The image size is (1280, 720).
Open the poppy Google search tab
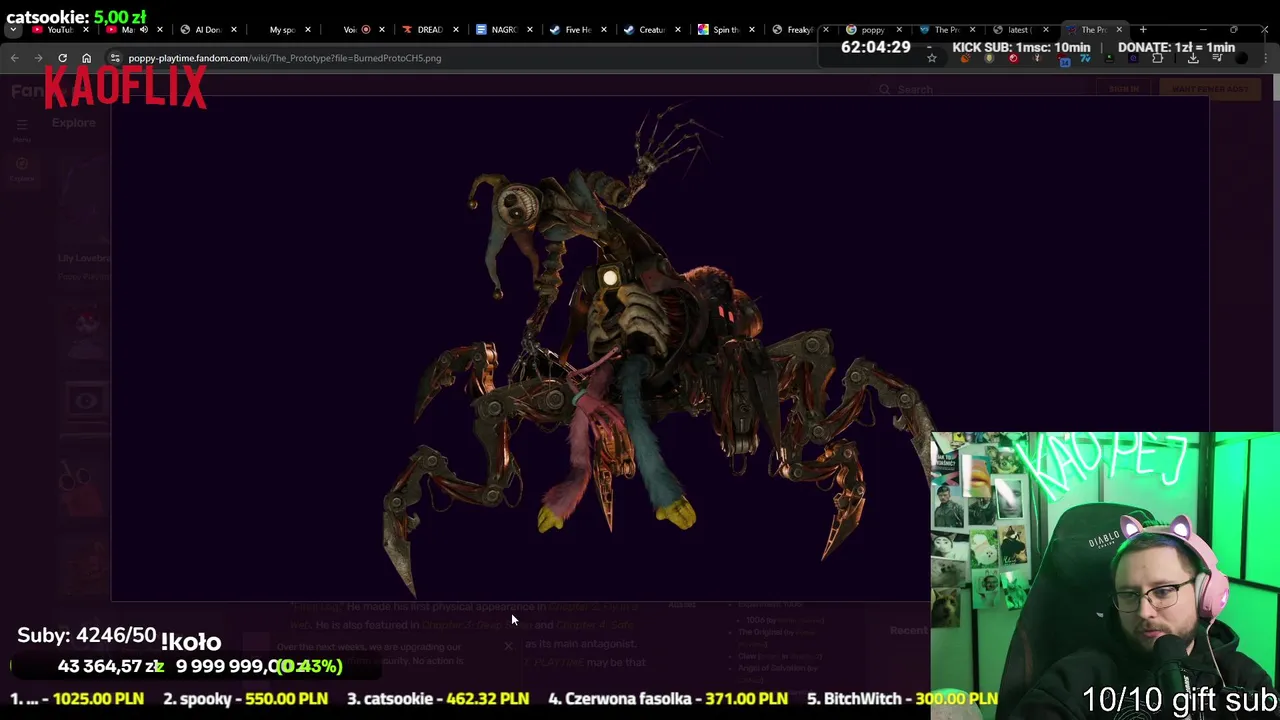coord(873,30)
